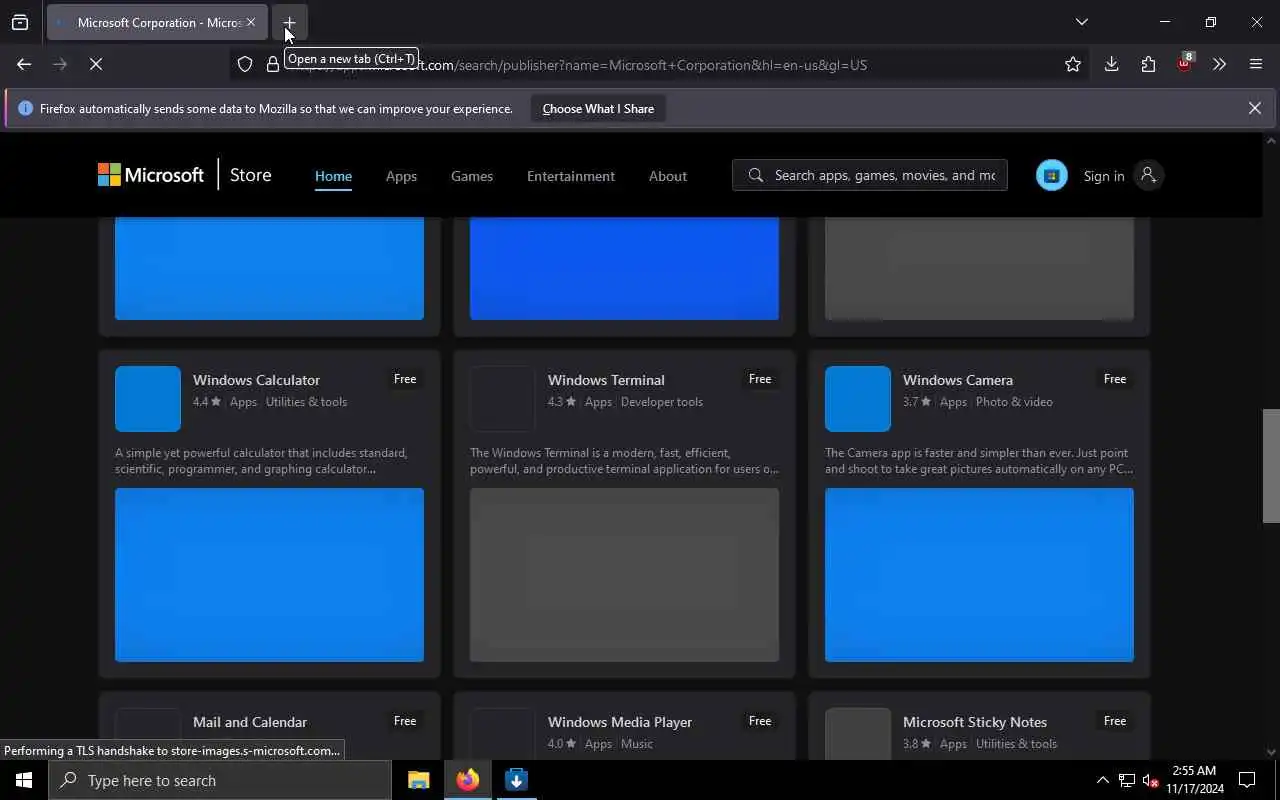The width and height of the screenshot is (1280, 800).
Task: Open the Windows Start menu
Action: pos(24,780)
